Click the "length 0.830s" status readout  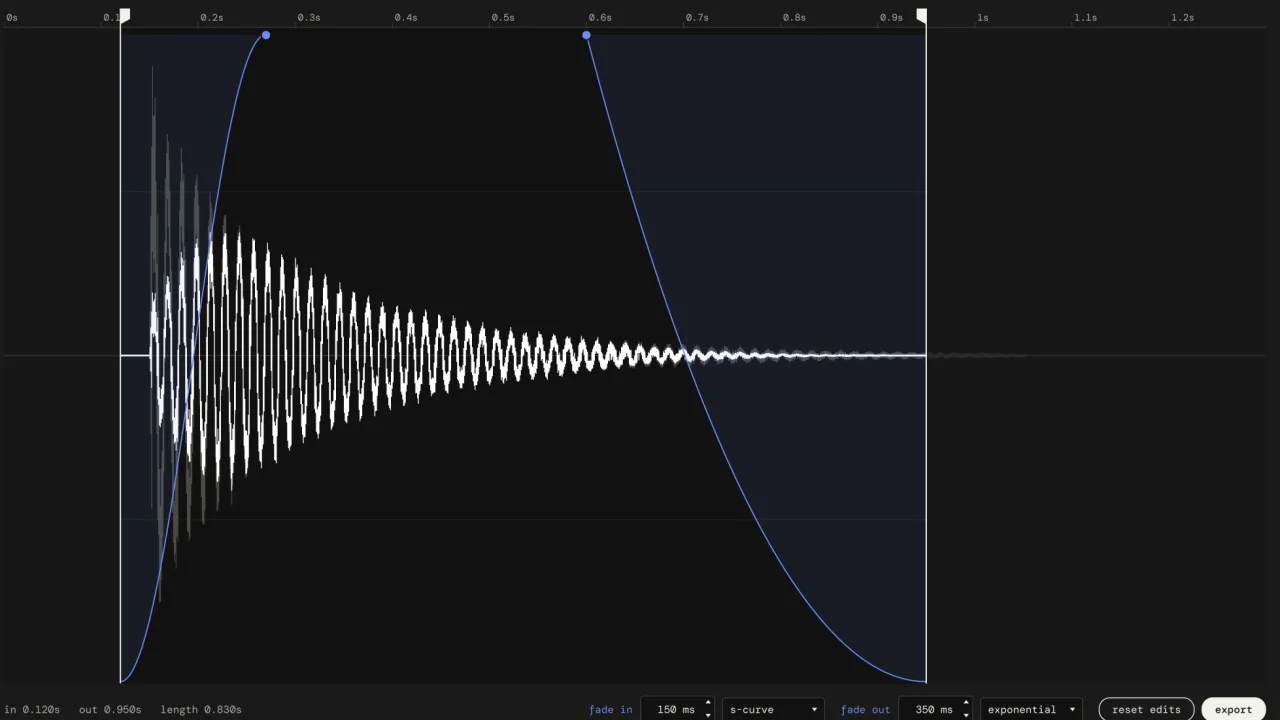point(201,710)
